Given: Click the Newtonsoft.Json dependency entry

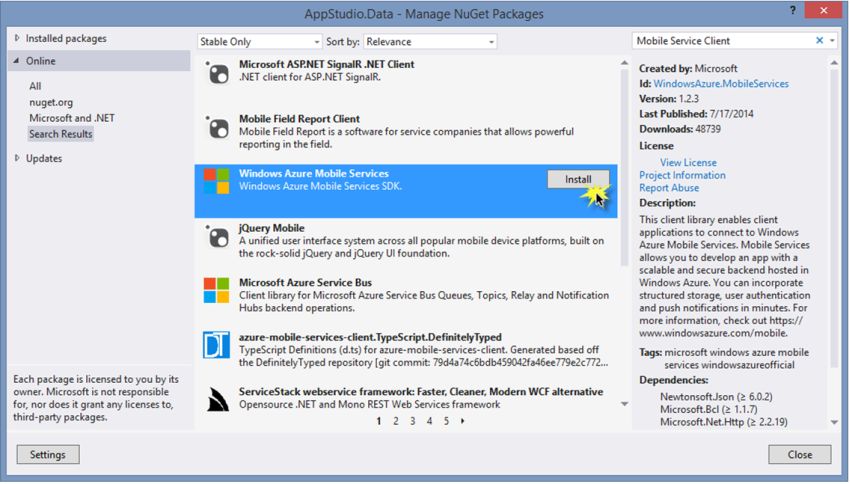Looking at the screenshot, I should pos(716,396).
